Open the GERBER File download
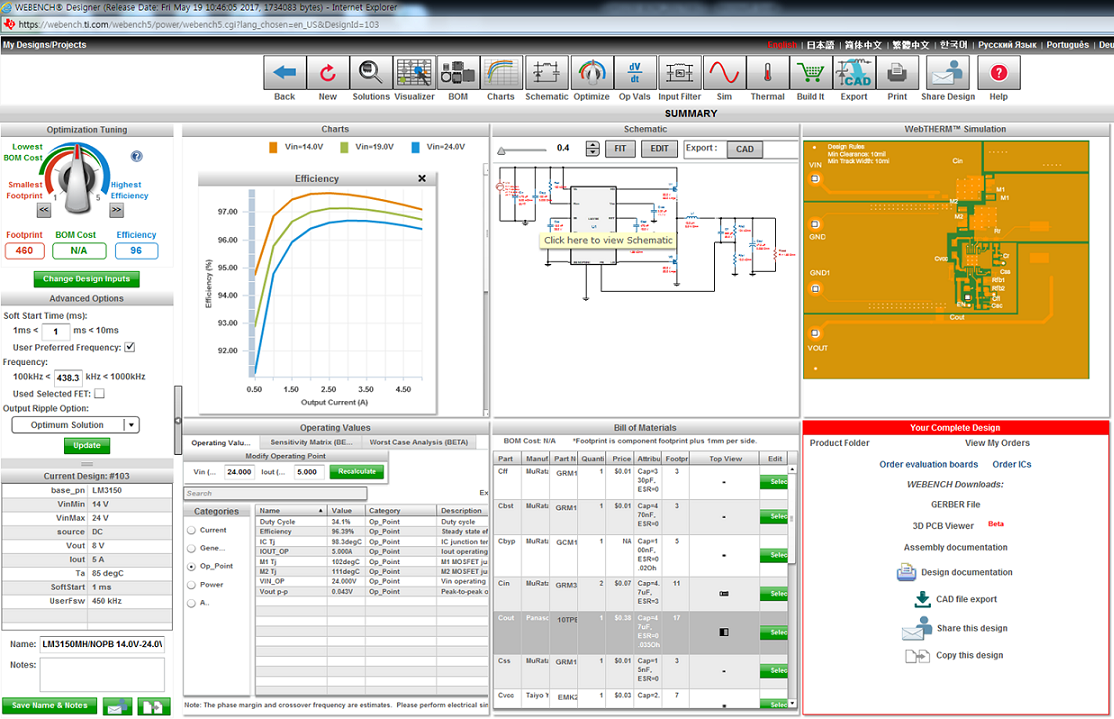The width and height of the screenshot is (1114, 719). coord(956,504)
